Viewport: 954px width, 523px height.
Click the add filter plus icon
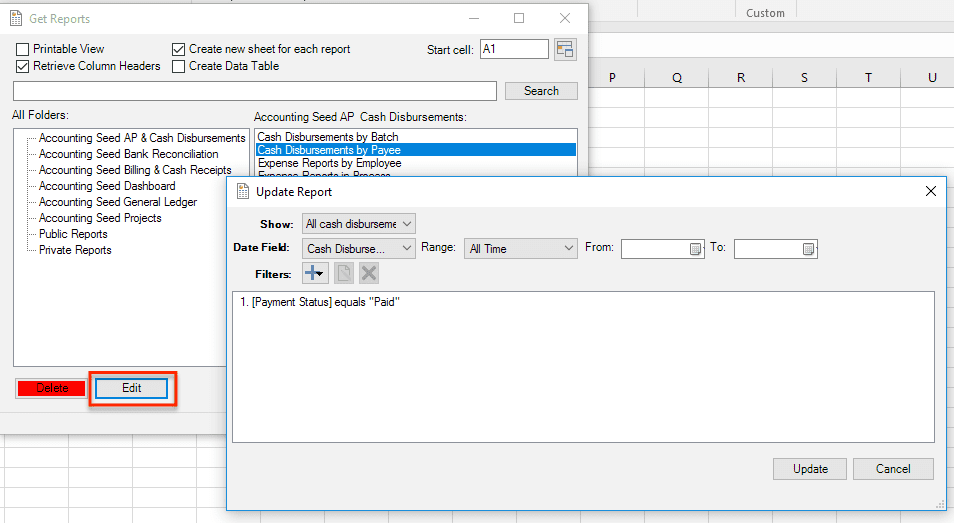click(315, 273)
